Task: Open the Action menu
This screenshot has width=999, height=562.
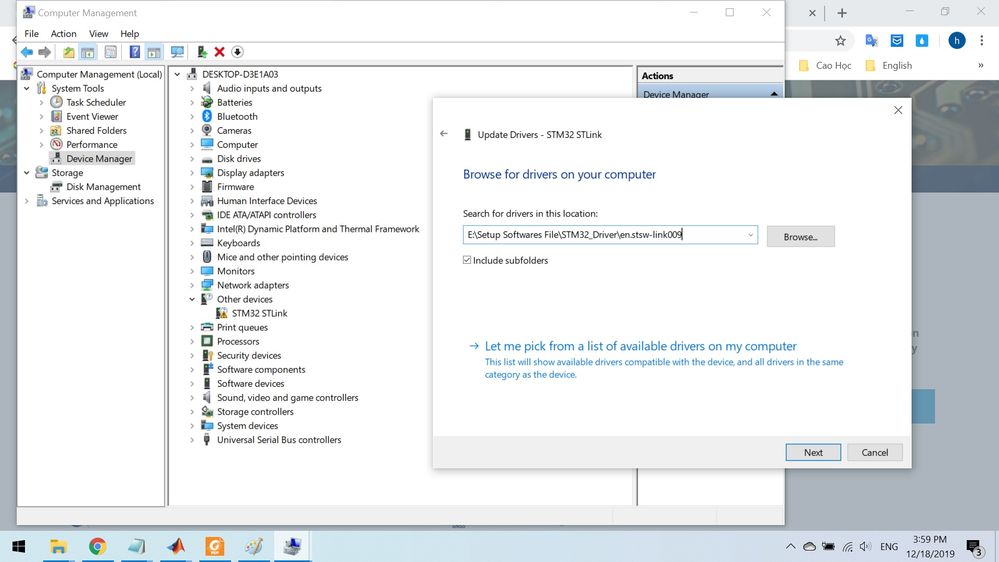Action: [63, 33]
